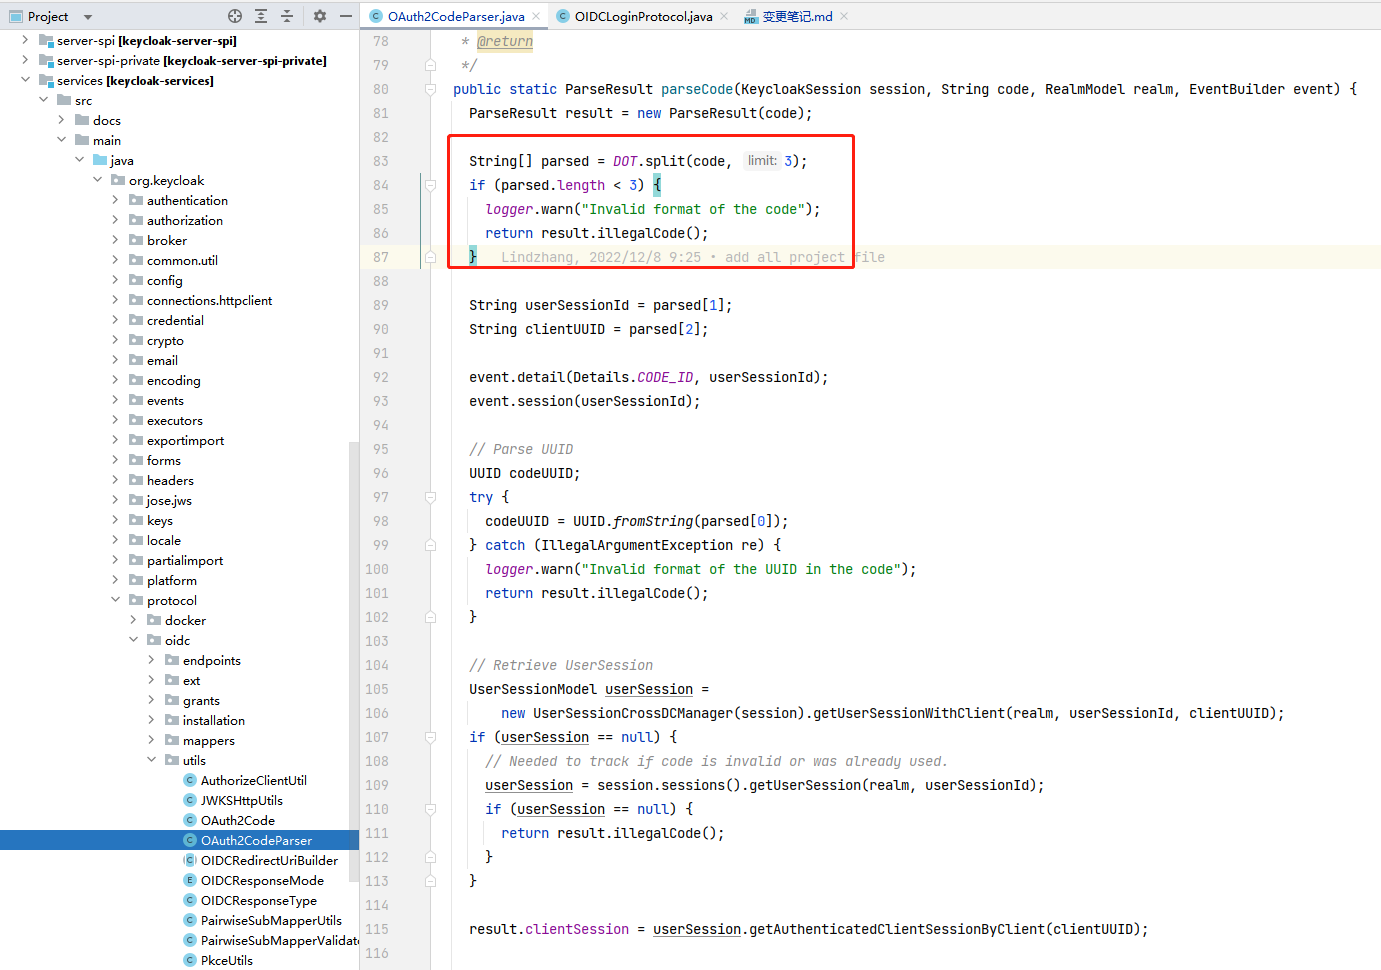Image resolution: width=1381 pixels, height=970 pixels.
Task: Select OIDCRedirectUriBuilder class file
Action: pyautogui.click(x=269, y=860)
